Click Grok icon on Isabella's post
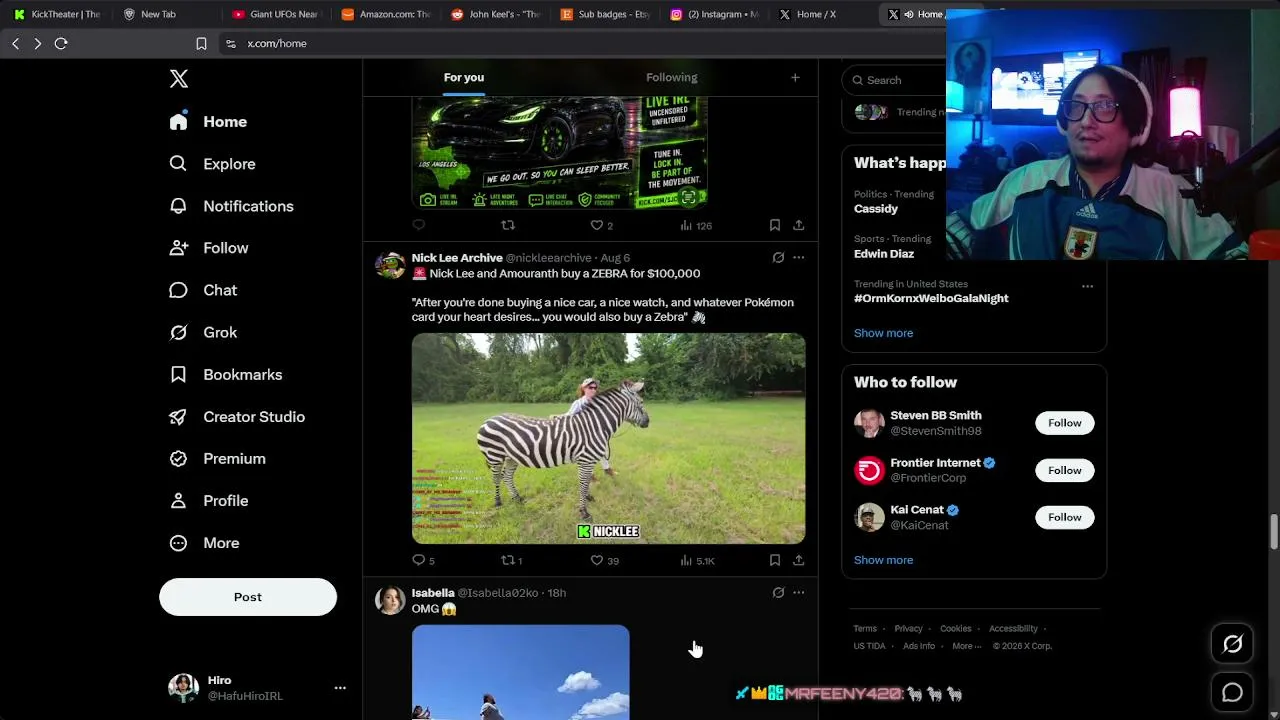1280x720 pixels. [778, 592]
